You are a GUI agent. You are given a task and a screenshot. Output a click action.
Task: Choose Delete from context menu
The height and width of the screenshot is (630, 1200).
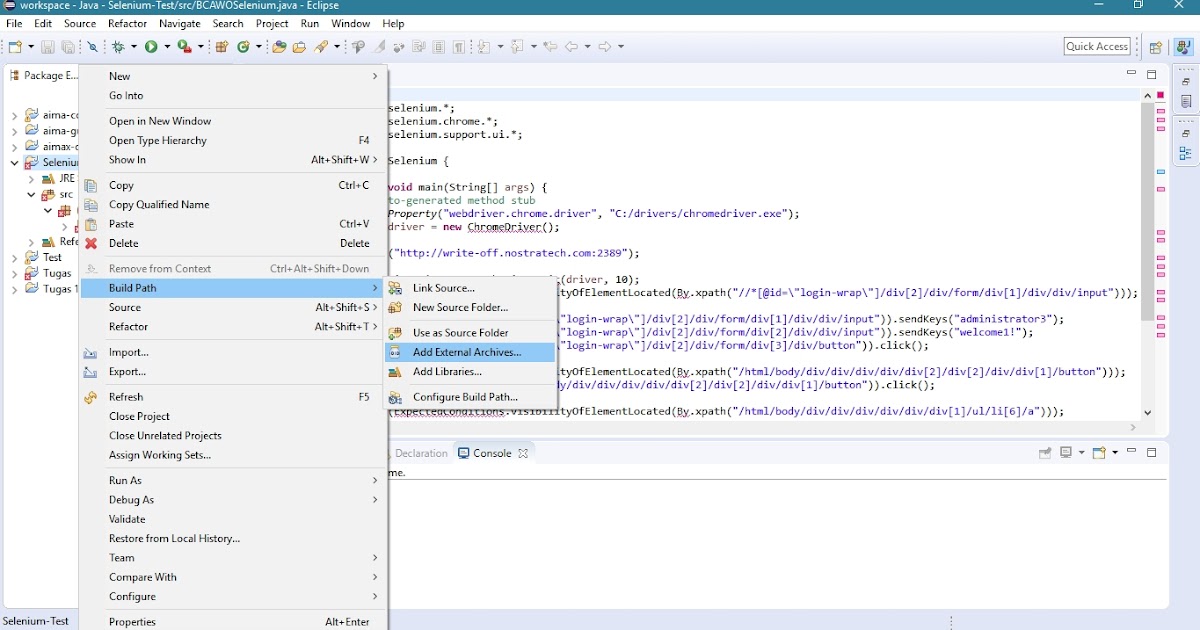(x=232, y=243)
